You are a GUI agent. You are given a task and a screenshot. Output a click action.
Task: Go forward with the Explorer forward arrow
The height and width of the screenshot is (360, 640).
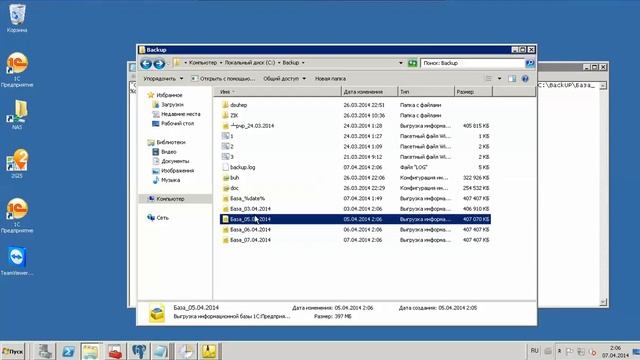coord(159,63)
